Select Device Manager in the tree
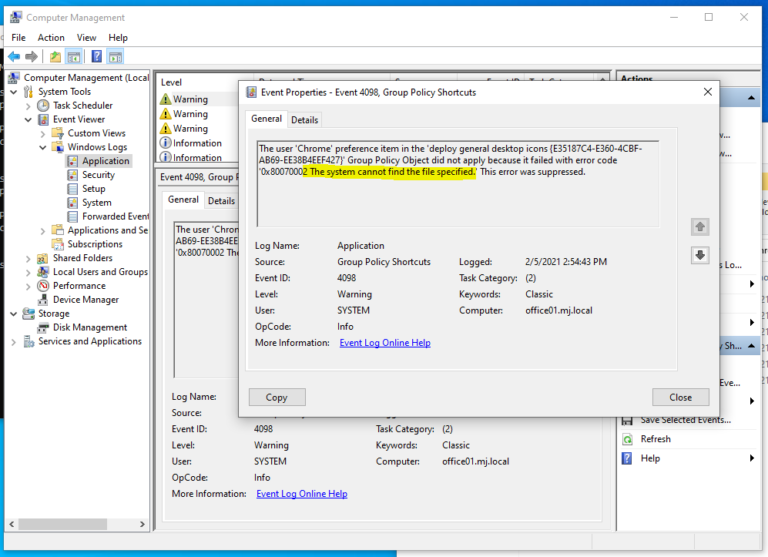Screen dimensions: 768x557 tap(85, 299)
